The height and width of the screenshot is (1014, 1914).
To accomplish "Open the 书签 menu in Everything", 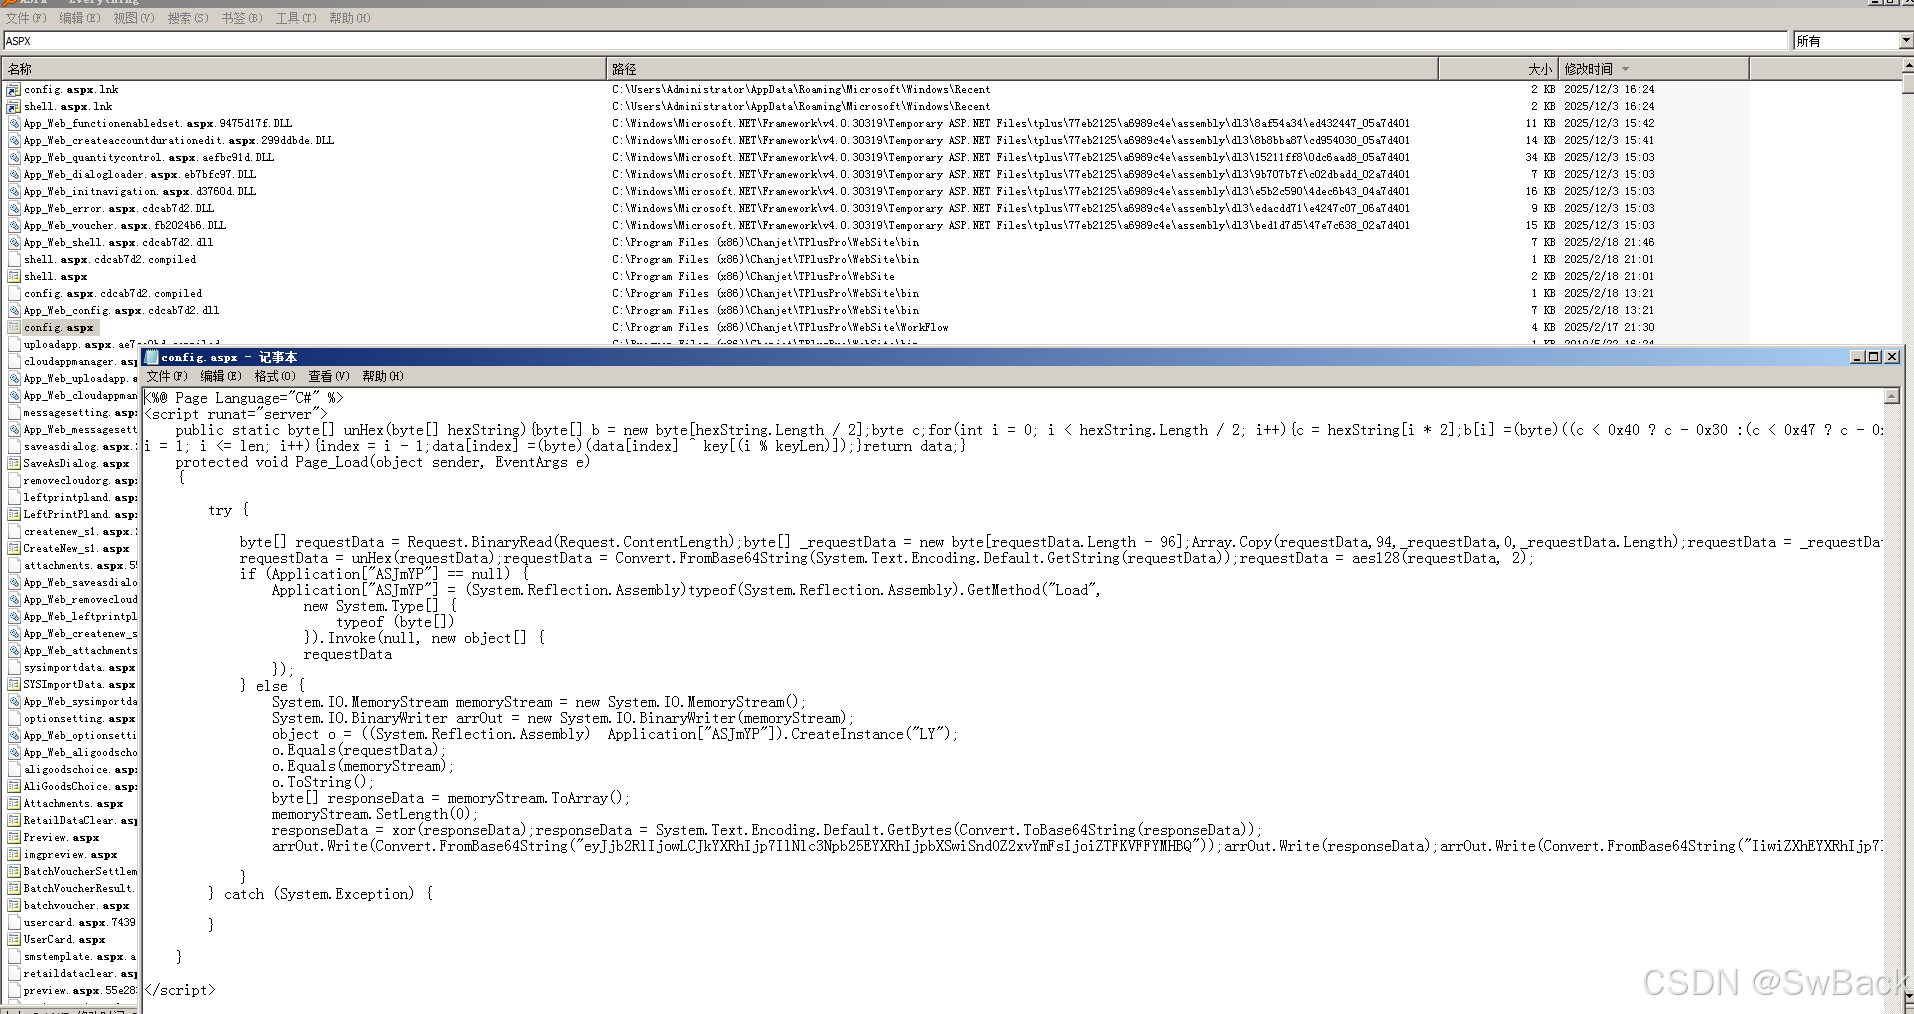I will (x=242, y=18).
